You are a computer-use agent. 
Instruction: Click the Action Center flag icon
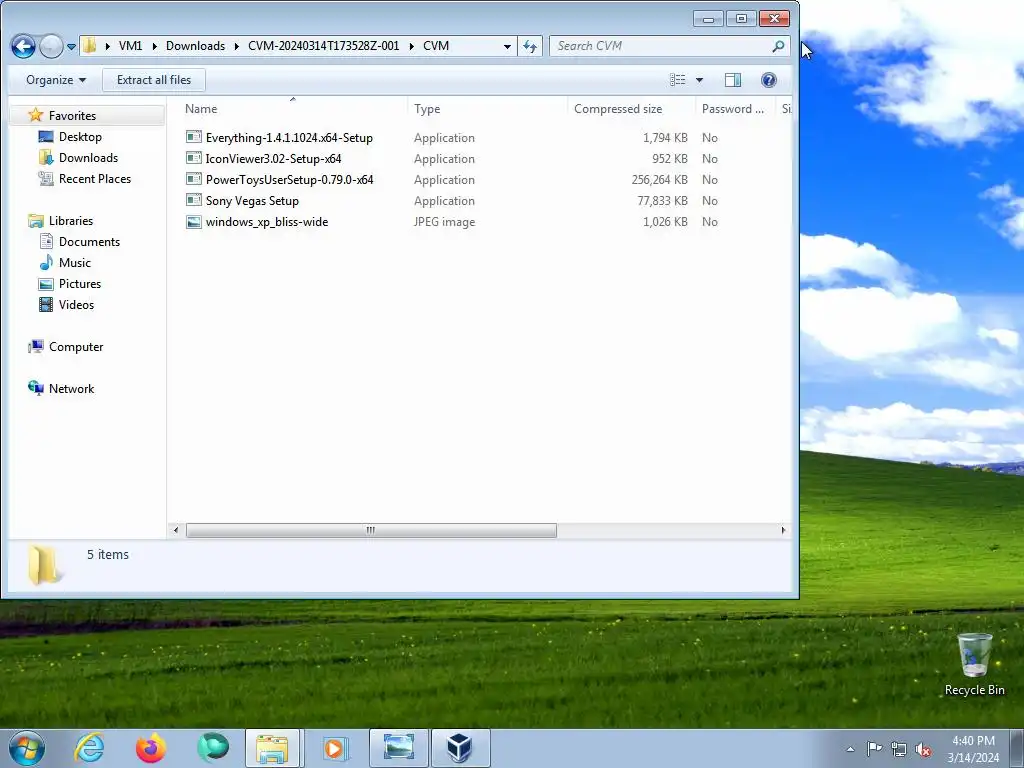point(874,749)
